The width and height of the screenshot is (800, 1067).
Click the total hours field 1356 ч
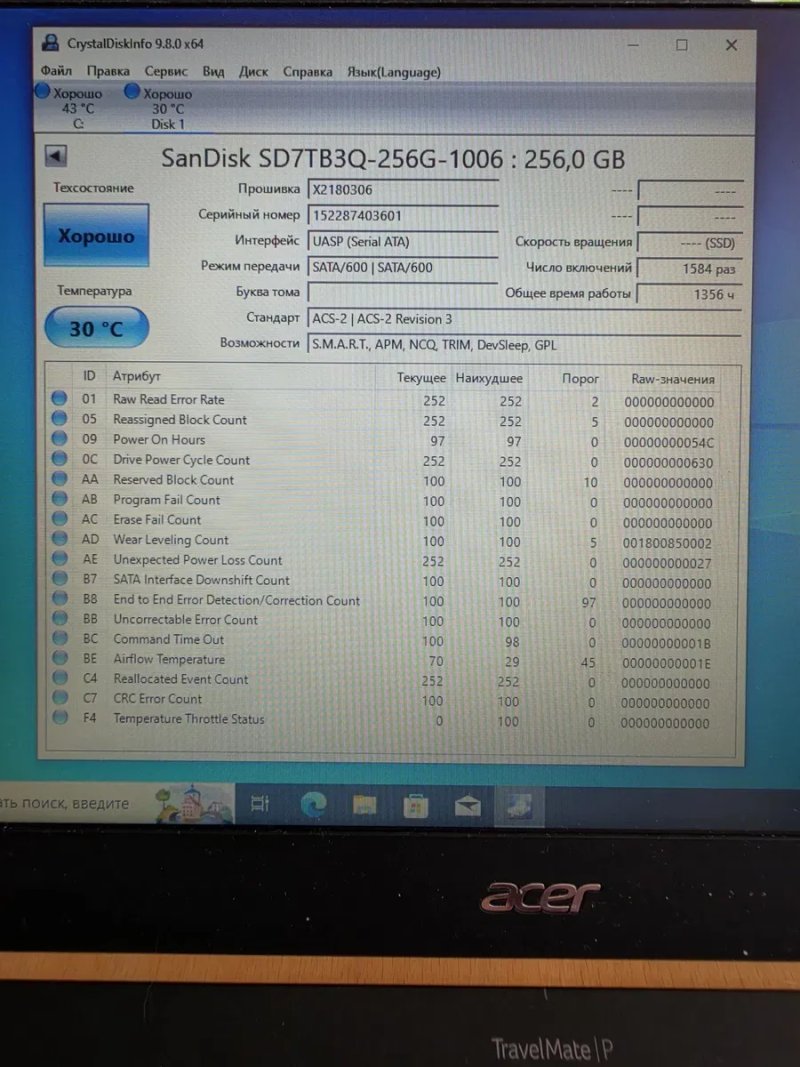[x=690, y=294]
